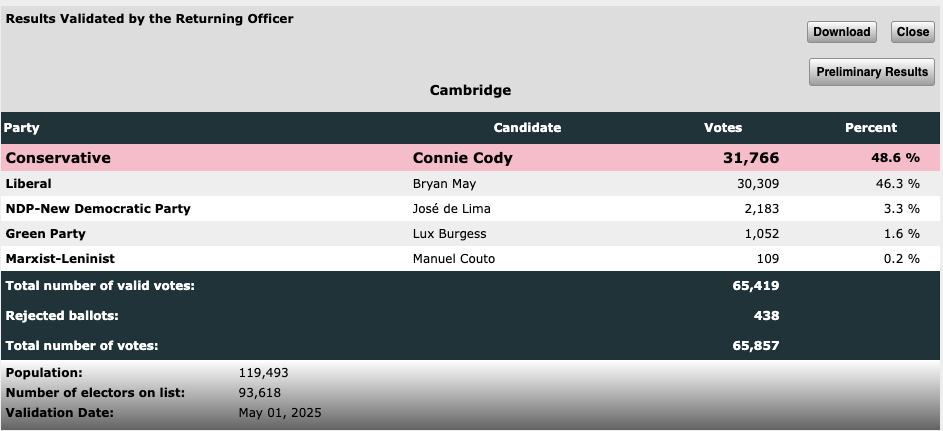Click total valid votes value 65,419
The width and height of the screenshot is (943, 431).
(755, 286)
